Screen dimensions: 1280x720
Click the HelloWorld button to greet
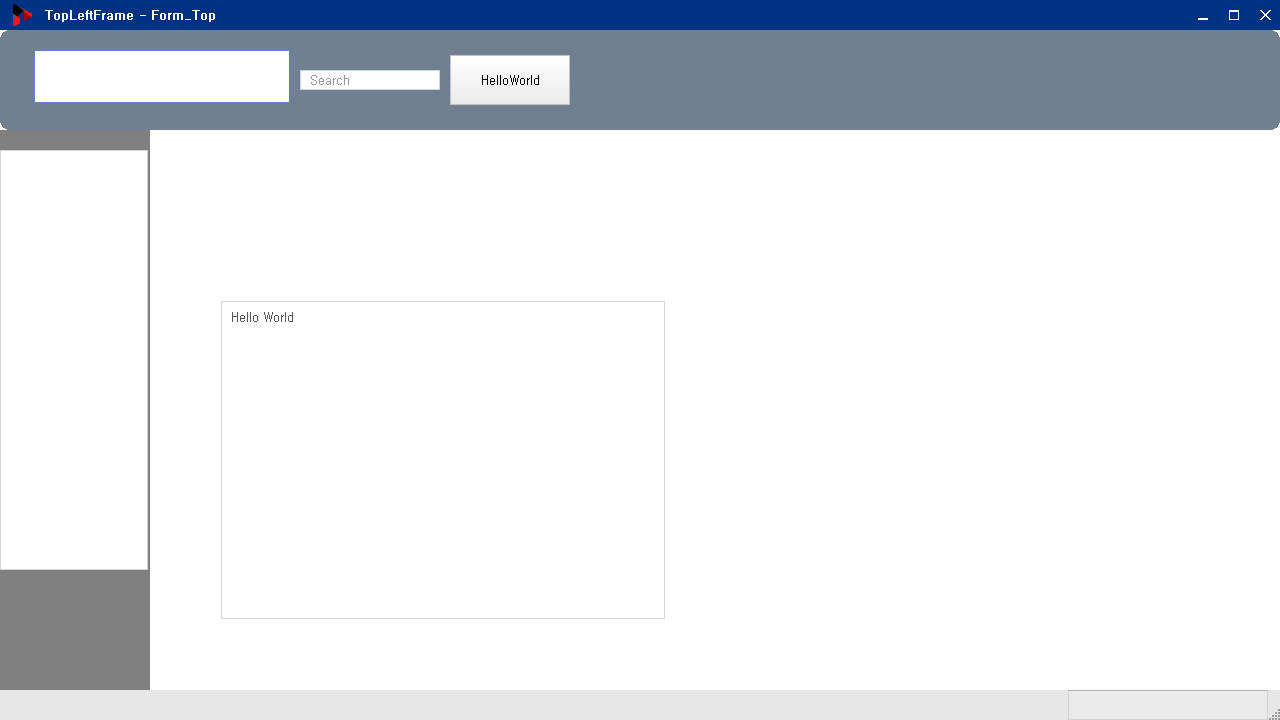coord(509,80)
